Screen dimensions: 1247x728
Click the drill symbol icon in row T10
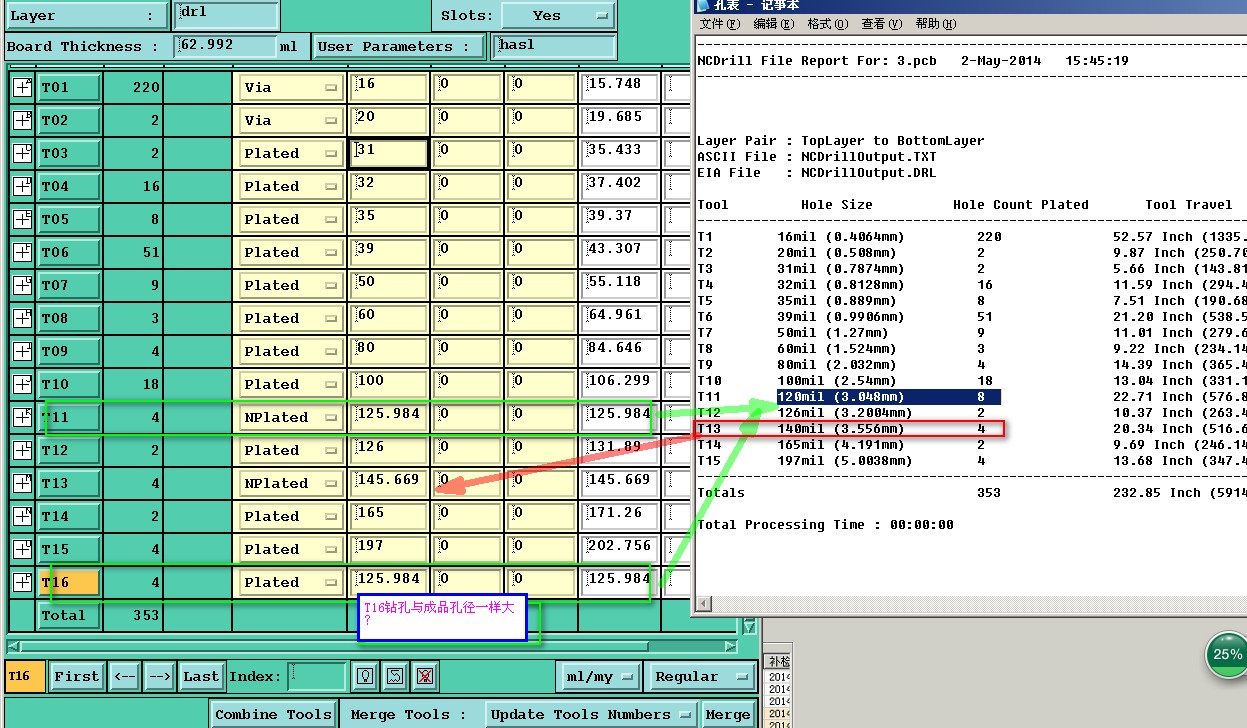pyautogui.click(x=22, y=385)
